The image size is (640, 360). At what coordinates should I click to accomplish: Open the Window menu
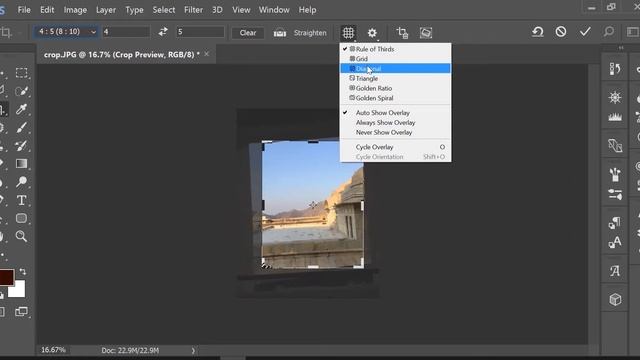coord(274,10)
